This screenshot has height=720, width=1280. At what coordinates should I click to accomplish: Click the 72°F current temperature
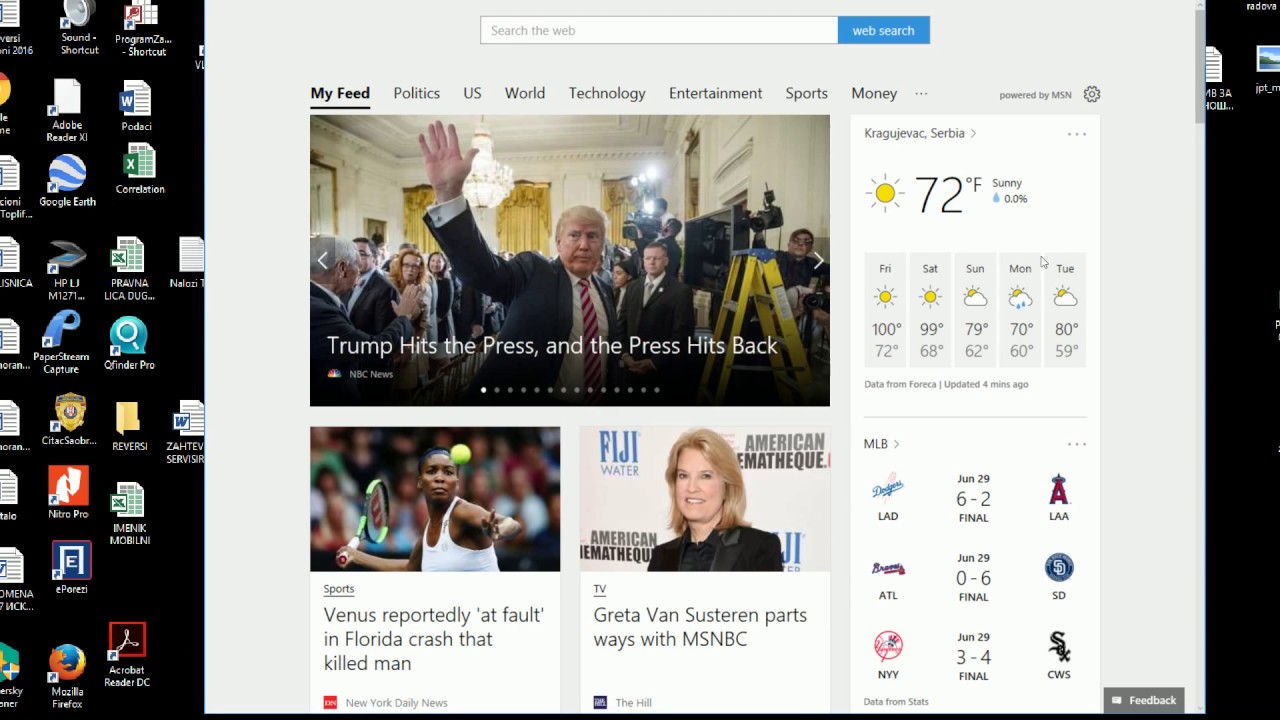[948, 194]
